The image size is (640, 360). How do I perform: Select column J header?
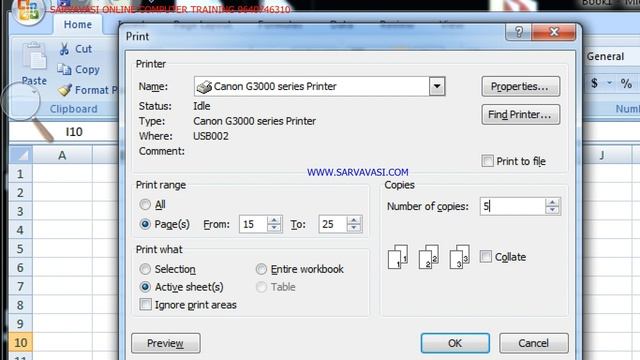(602, 155)
